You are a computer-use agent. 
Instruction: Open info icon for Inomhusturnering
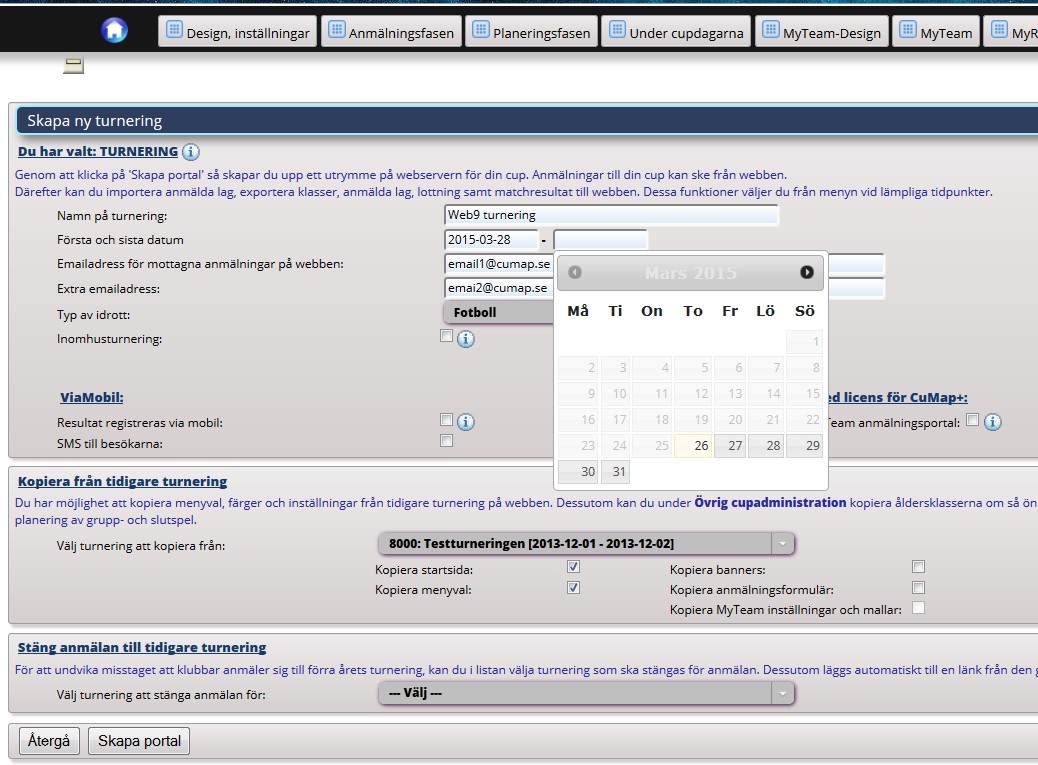click(x=466, y=339)
